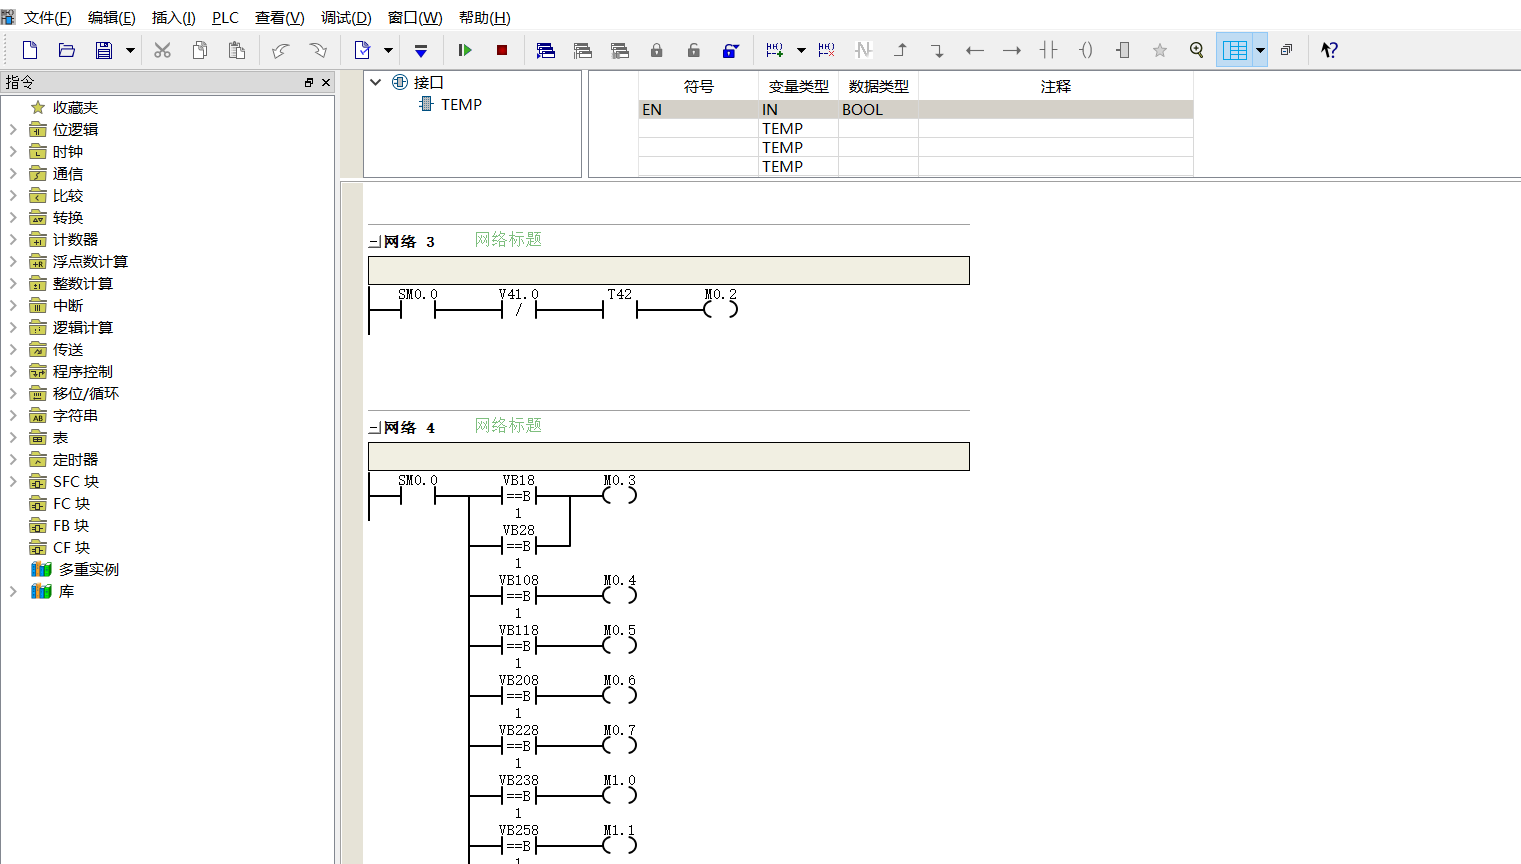Screen dimensions: 1521x864
Task: Run the PLC program
Action: (465, 50)
